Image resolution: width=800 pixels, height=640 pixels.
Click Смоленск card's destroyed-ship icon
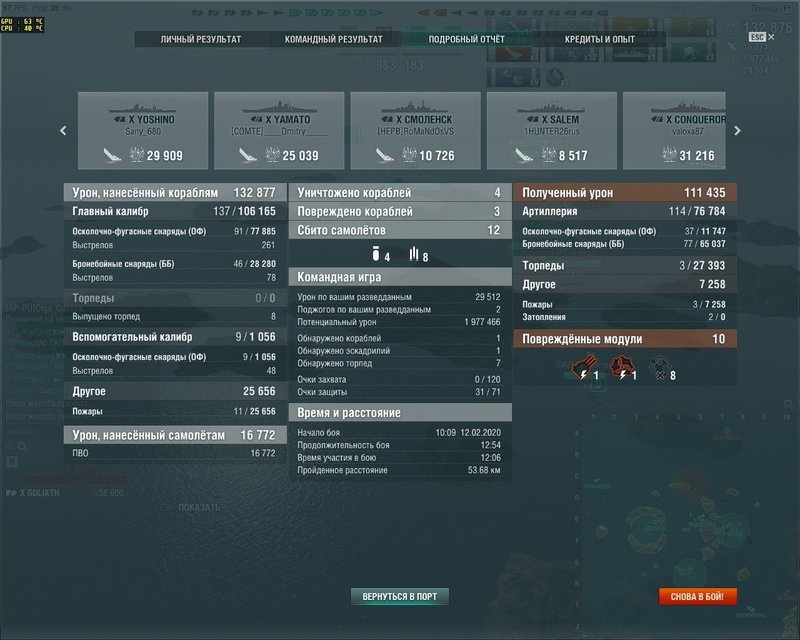(385, 155)
